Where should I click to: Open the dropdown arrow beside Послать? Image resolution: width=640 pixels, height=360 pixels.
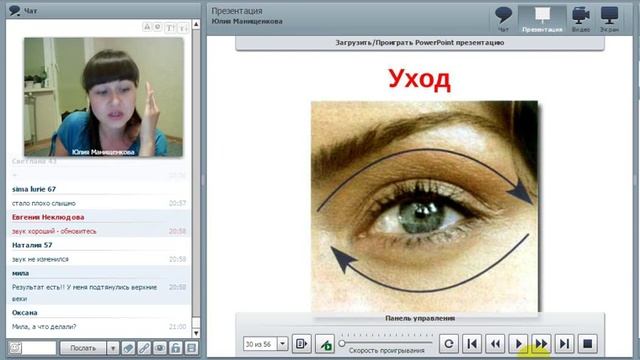113,348
